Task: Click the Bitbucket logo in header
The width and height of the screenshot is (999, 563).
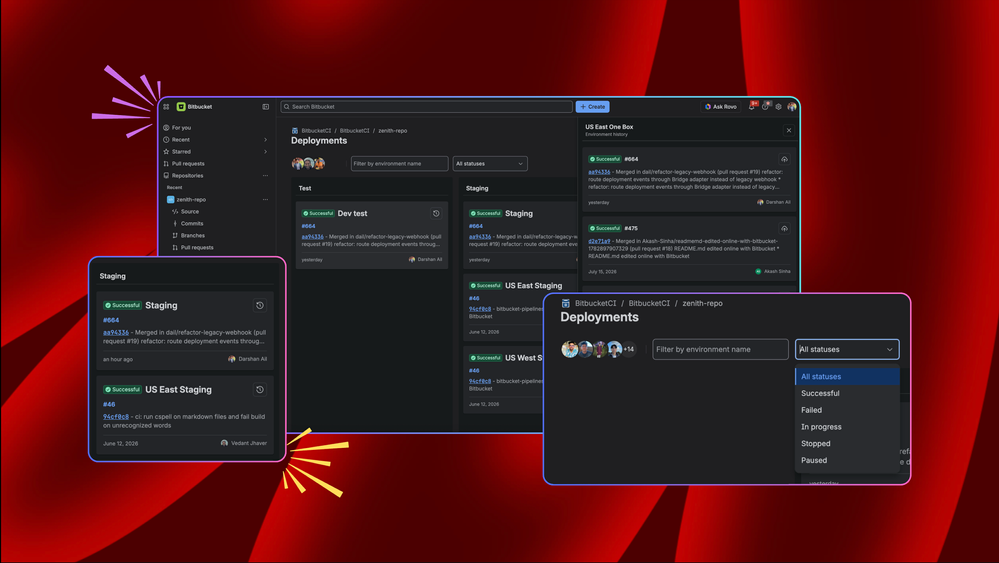Action: click(194, 107)
